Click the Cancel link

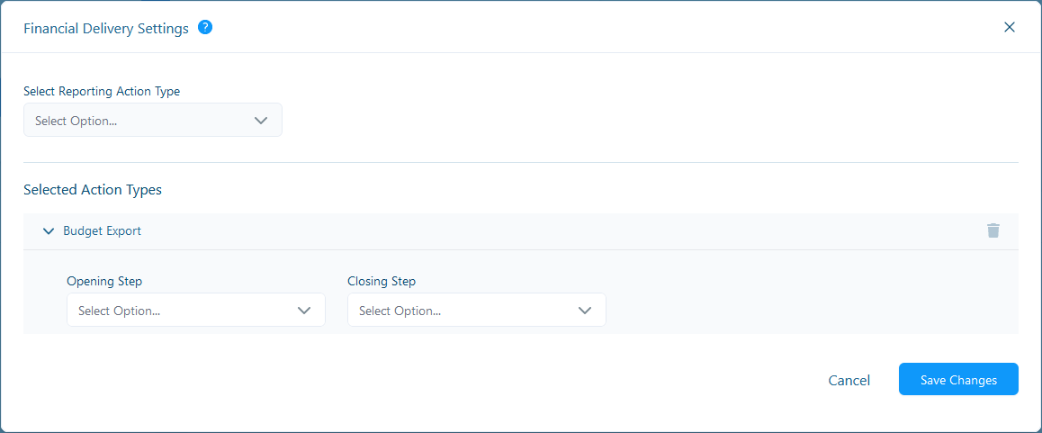pyautogui.click(x=849, y=381)
